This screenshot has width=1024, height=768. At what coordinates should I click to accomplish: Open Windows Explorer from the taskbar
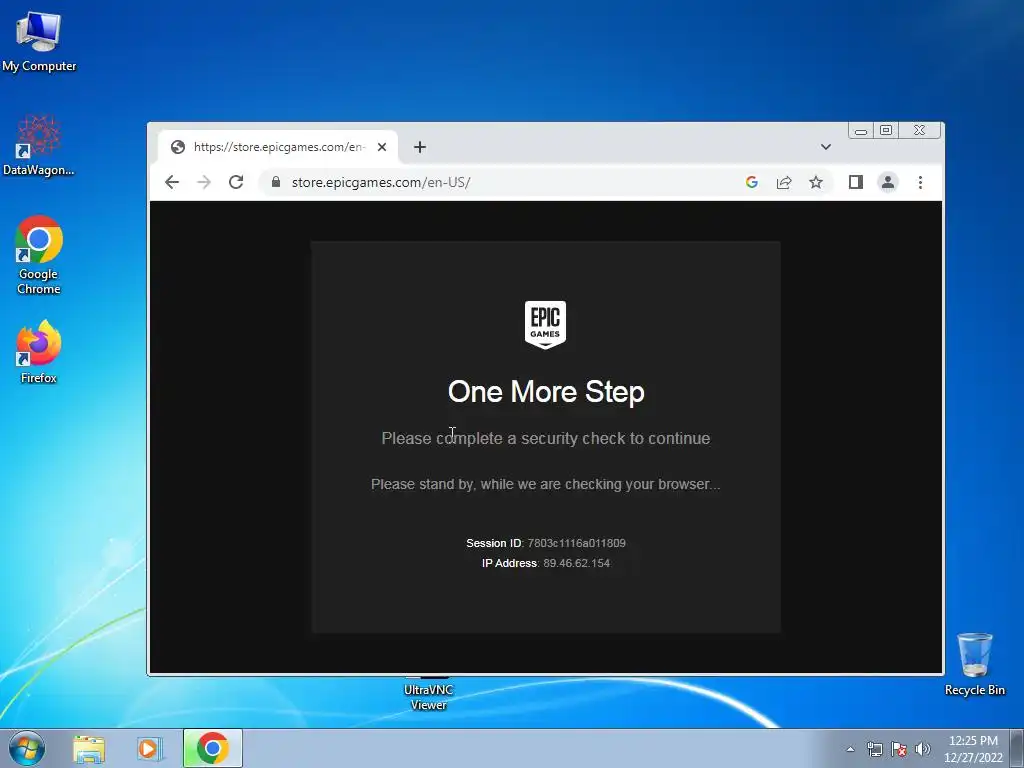89,748
